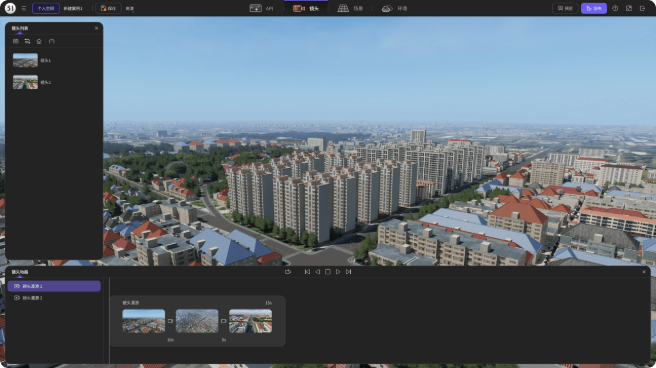Click the trash icon in camera list toolbar
Image resolution: width=656 pixels, height=368 pixels.
(x=39, y=41)
